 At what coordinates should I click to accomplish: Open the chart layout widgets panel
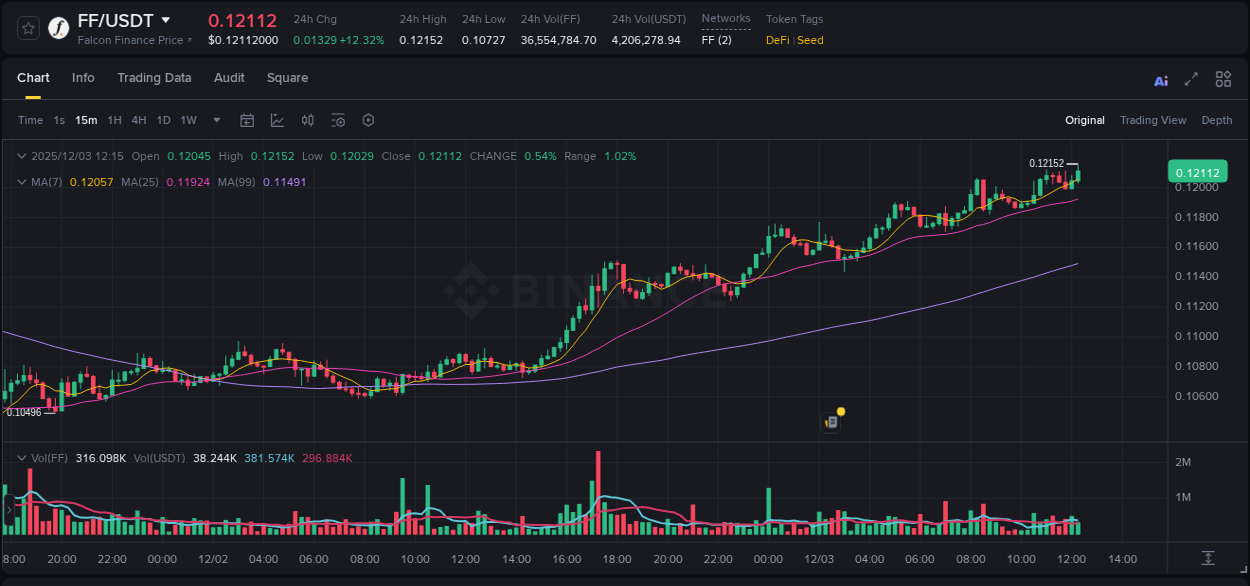pyautogui.click(x=1223, y=79)
